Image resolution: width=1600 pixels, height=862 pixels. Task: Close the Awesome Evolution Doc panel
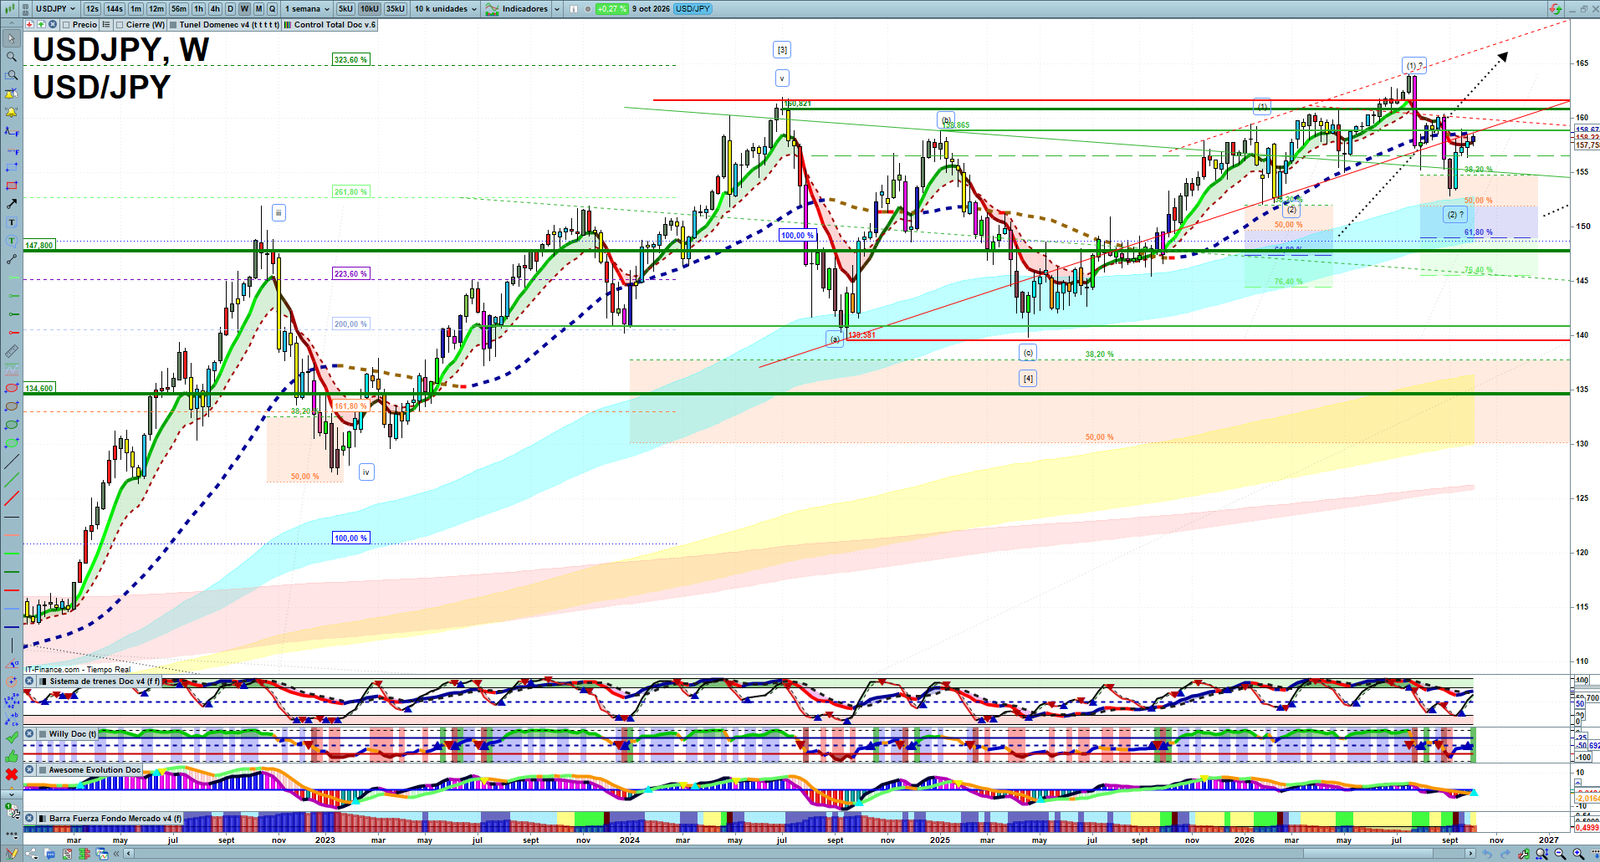tap(29, 769)
